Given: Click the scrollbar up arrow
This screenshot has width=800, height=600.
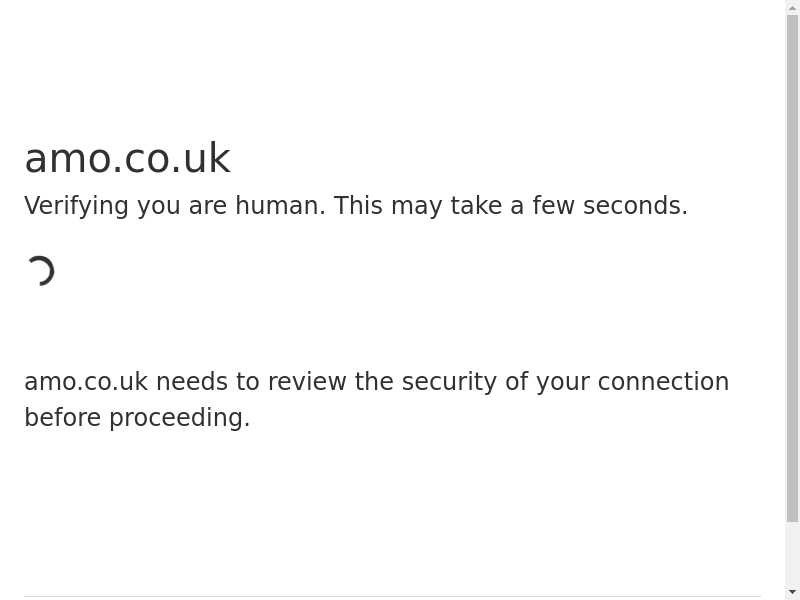Looking at the screenshot, I should (792, 8).
